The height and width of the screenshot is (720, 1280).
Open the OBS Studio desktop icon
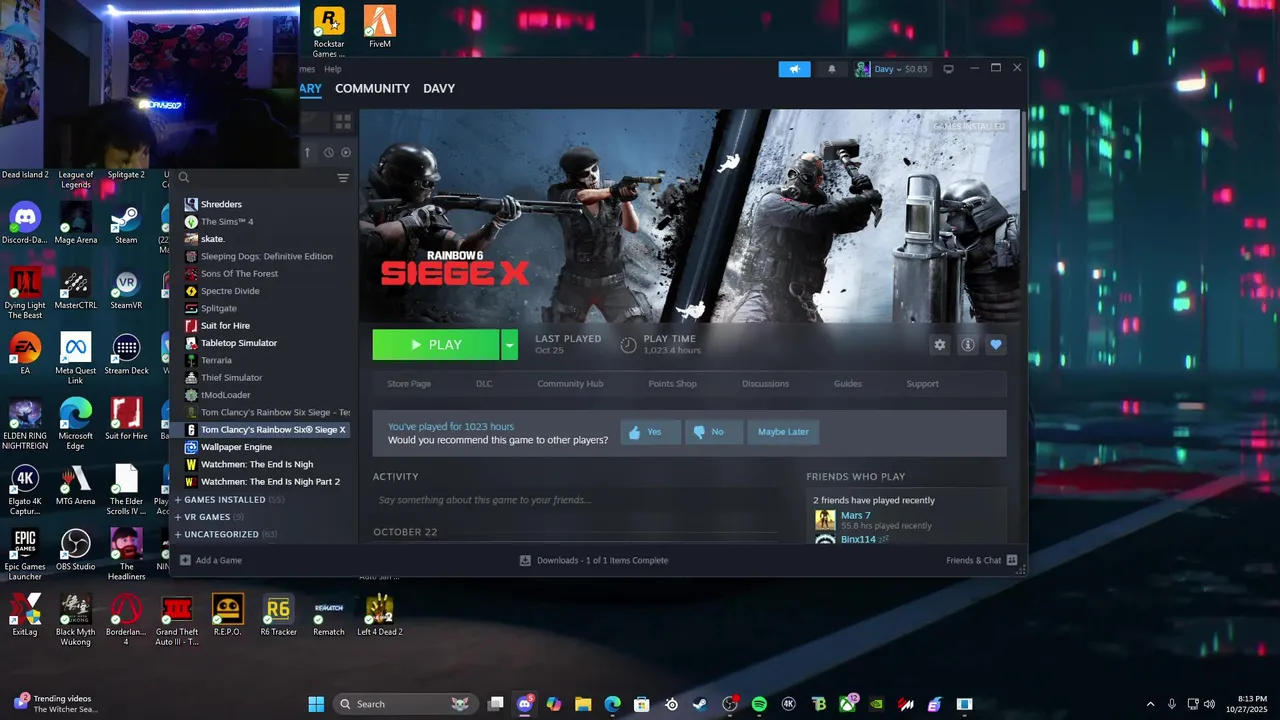[x=76, y=550]
